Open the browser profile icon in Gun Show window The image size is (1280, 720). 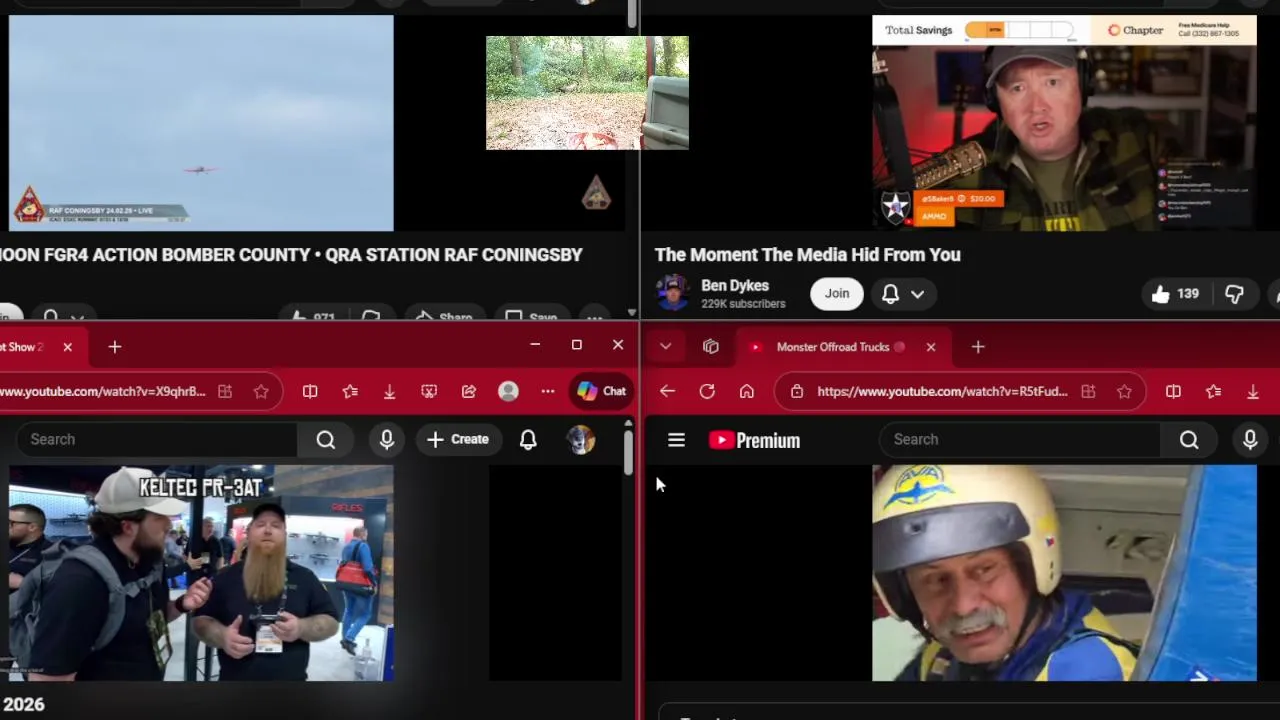[x=508, y=392]
